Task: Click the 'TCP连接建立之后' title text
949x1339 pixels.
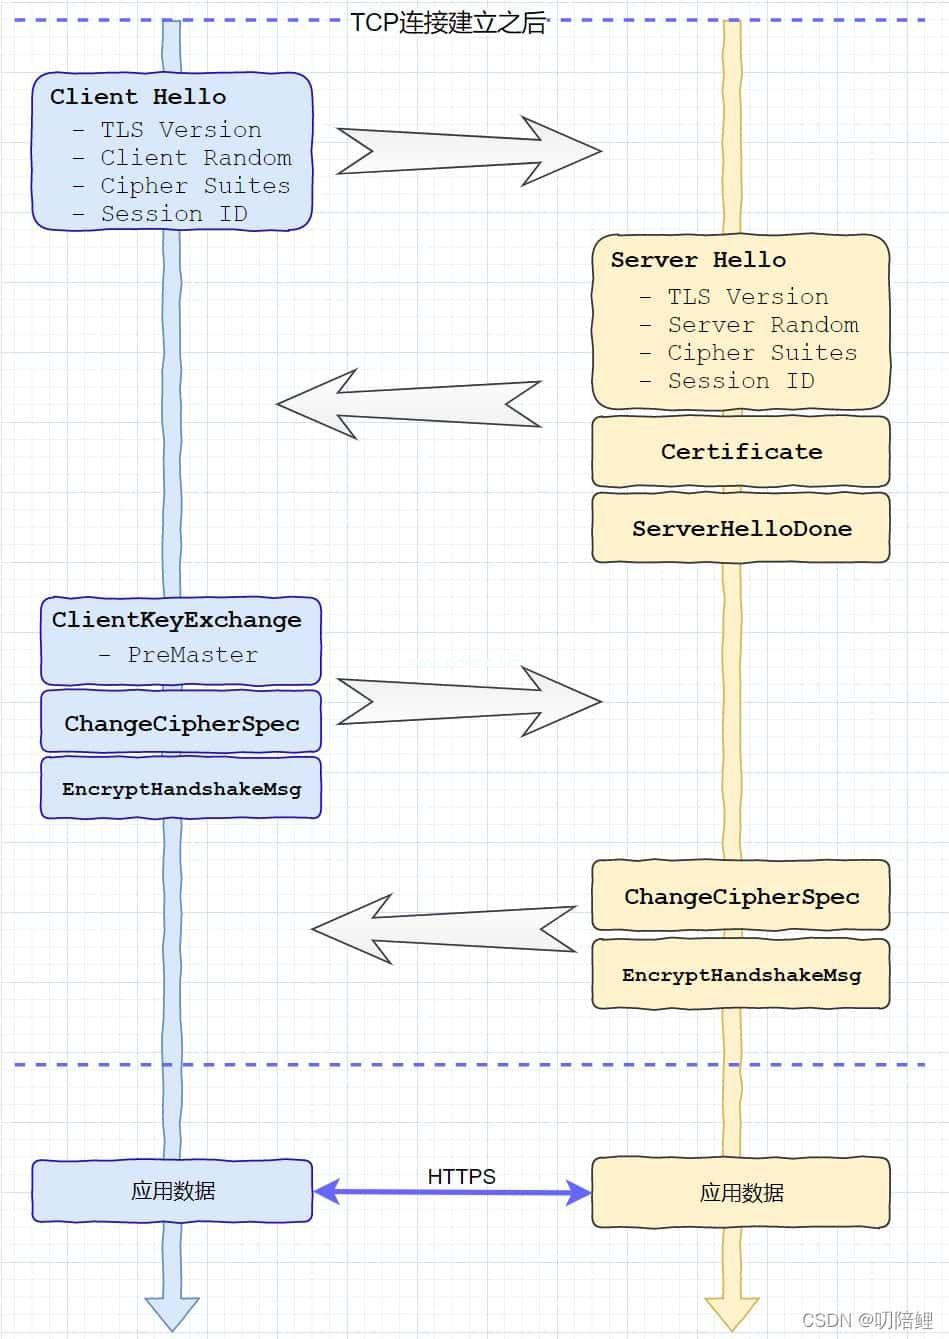Action: pyautogui.click(x=448, y=23)
